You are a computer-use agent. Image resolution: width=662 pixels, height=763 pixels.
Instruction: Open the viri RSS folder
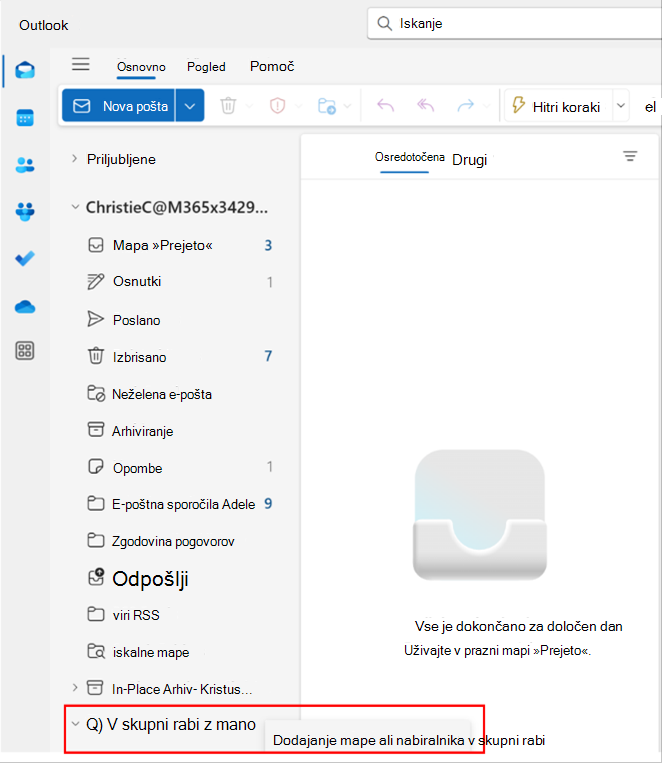pyautogui.click(x=179, y=615)
